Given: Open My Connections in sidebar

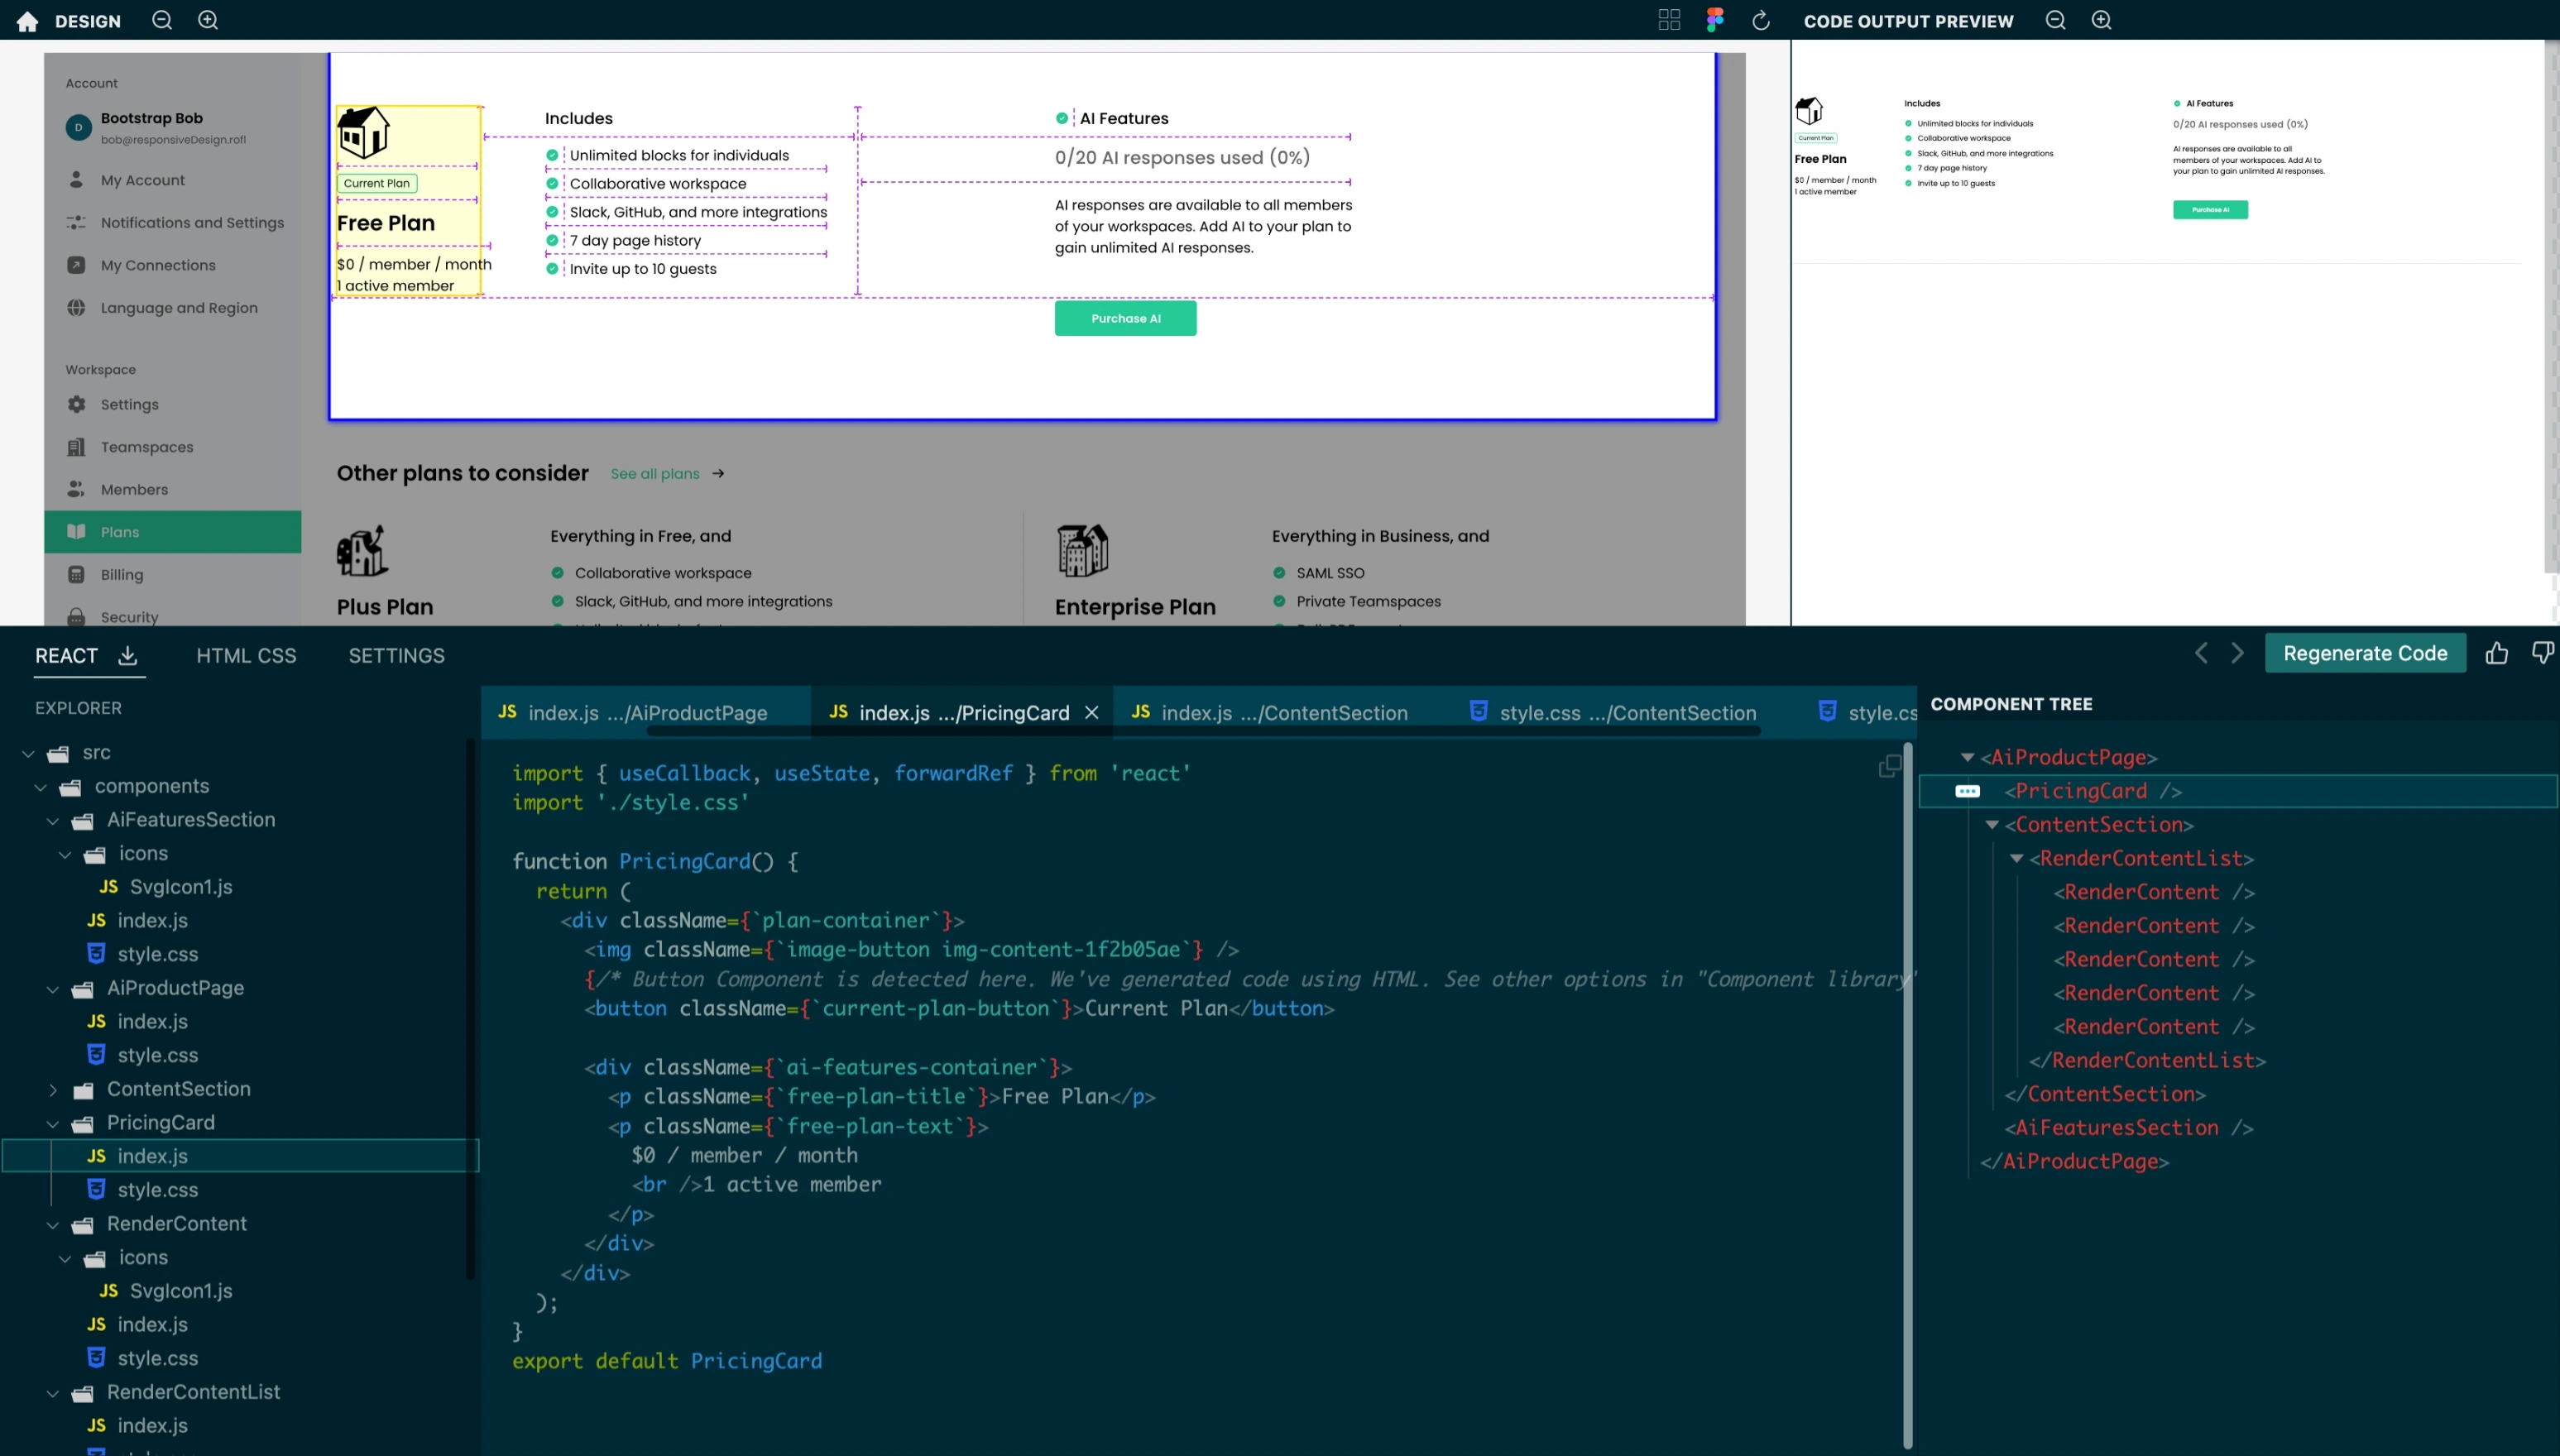Looking at the screenshot, I should pyautogui.click(x=140, y=265).
